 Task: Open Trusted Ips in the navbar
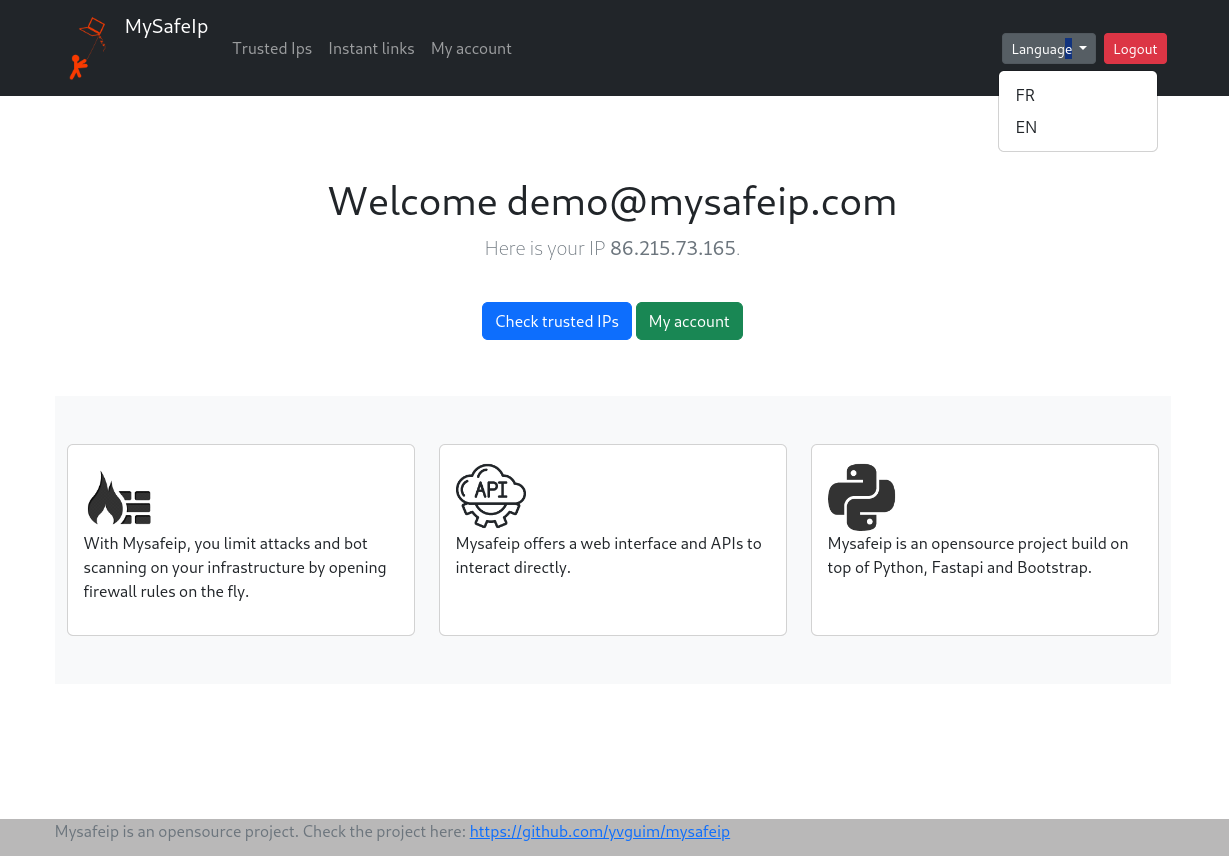272,48
